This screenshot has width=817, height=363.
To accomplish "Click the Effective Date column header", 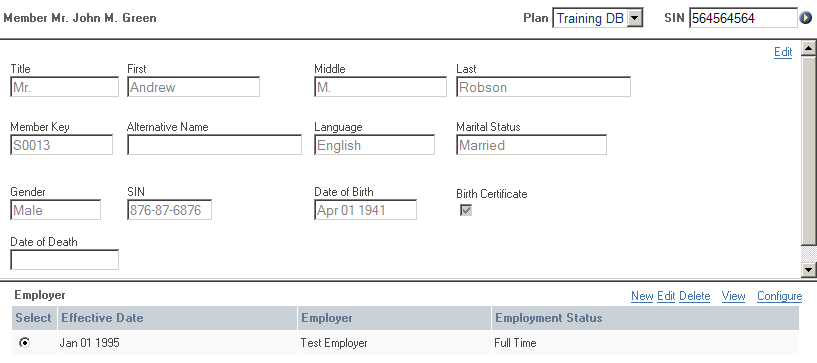I will pos(177,318).
